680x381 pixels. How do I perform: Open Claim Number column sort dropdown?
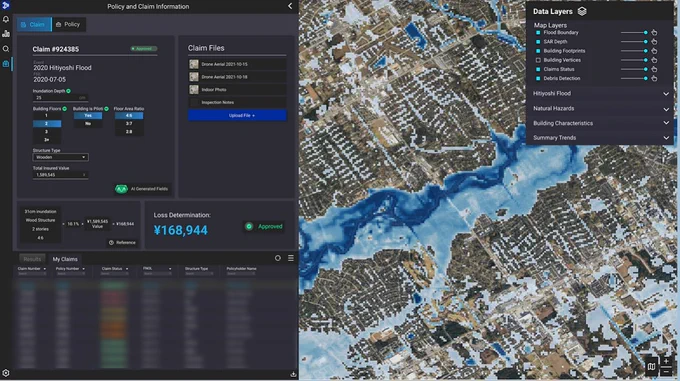point(44,269)
